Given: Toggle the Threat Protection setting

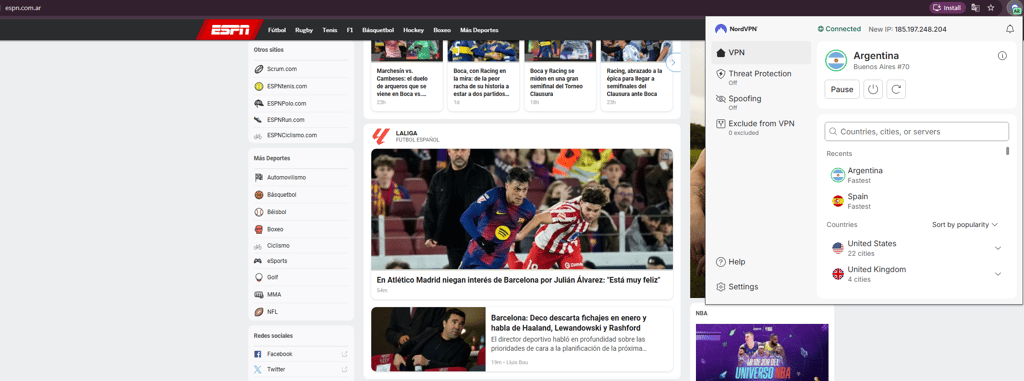Looking at the screenshot, I should point(761,77).
